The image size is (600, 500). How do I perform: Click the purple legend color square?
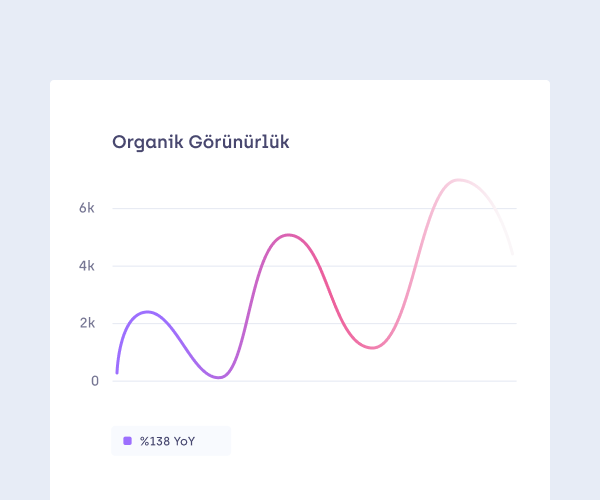(x=127, y=440)
